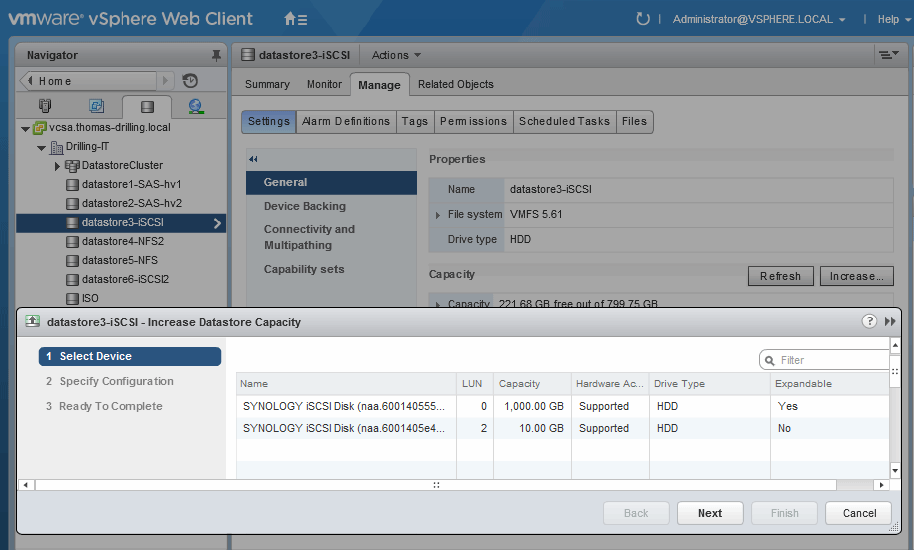Collapse the settings side panel arrows
914x550 pixels.
point(253,159)
